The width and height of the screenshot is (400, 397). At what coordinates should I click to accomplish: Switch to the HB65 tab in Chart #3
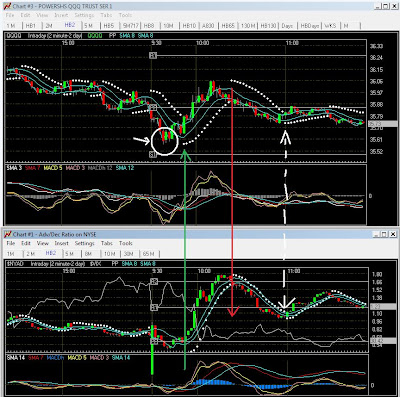coord(228,26)
